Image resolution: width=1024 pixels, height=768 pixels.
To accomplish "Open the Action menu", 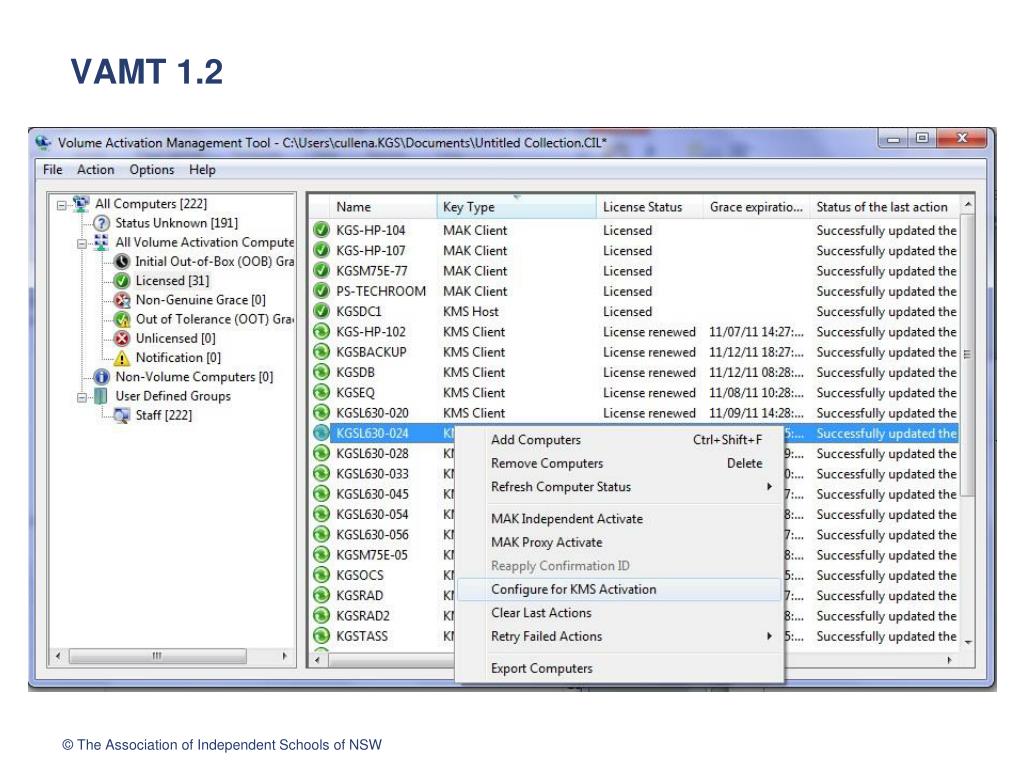I will click(95, 170).
